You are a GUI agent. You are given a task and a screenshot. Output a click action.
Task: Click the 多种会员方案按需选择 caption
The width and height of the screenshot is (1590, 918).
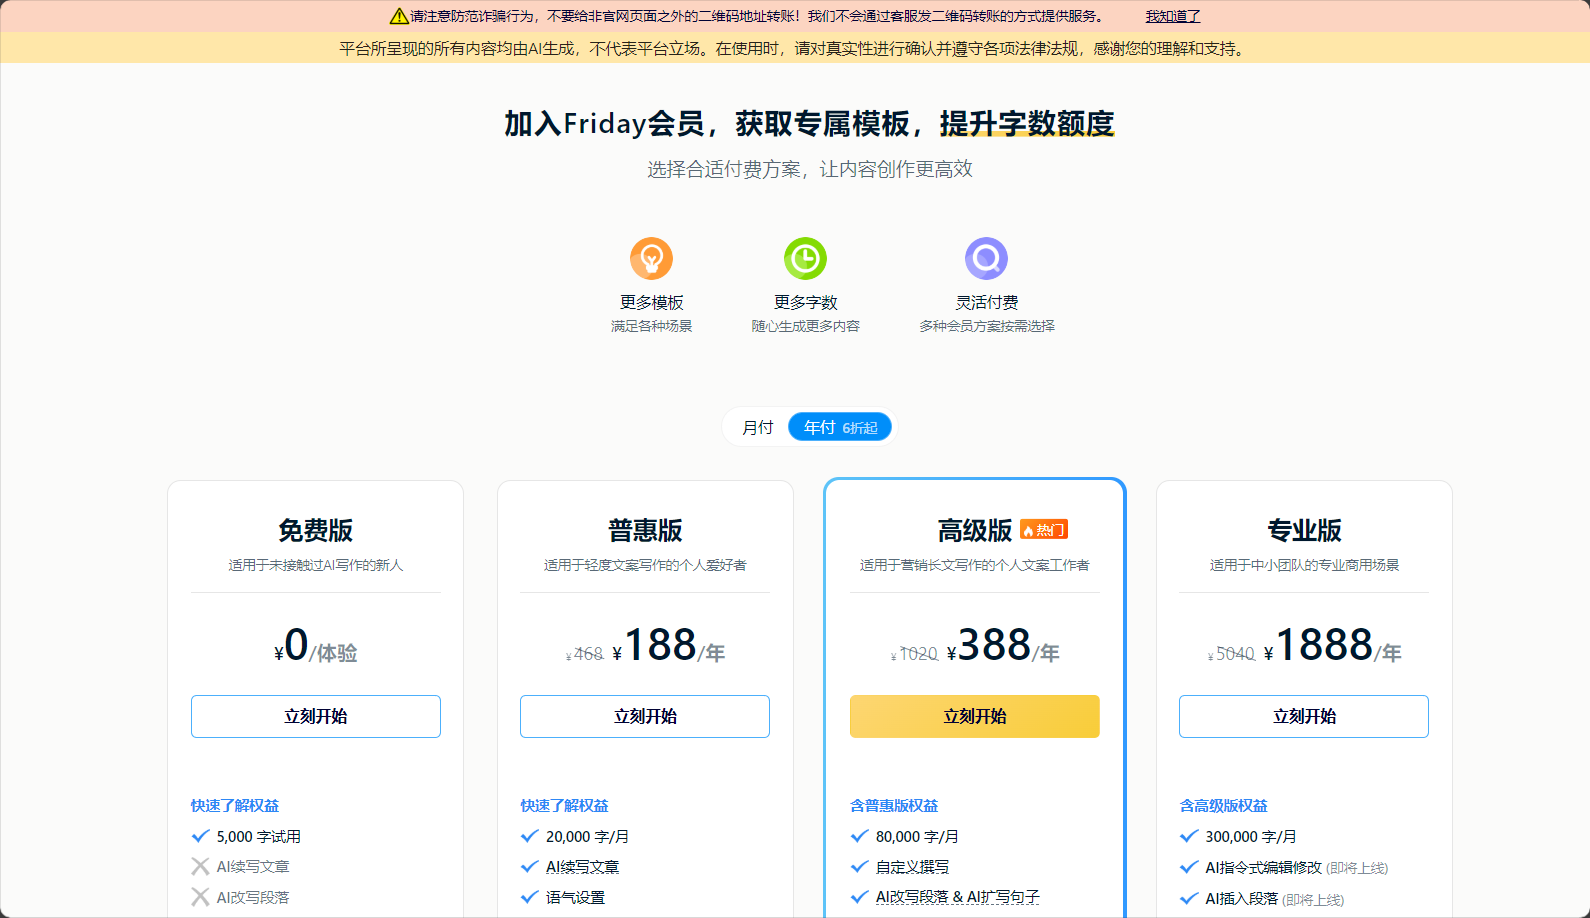click(x=986, y=326)
